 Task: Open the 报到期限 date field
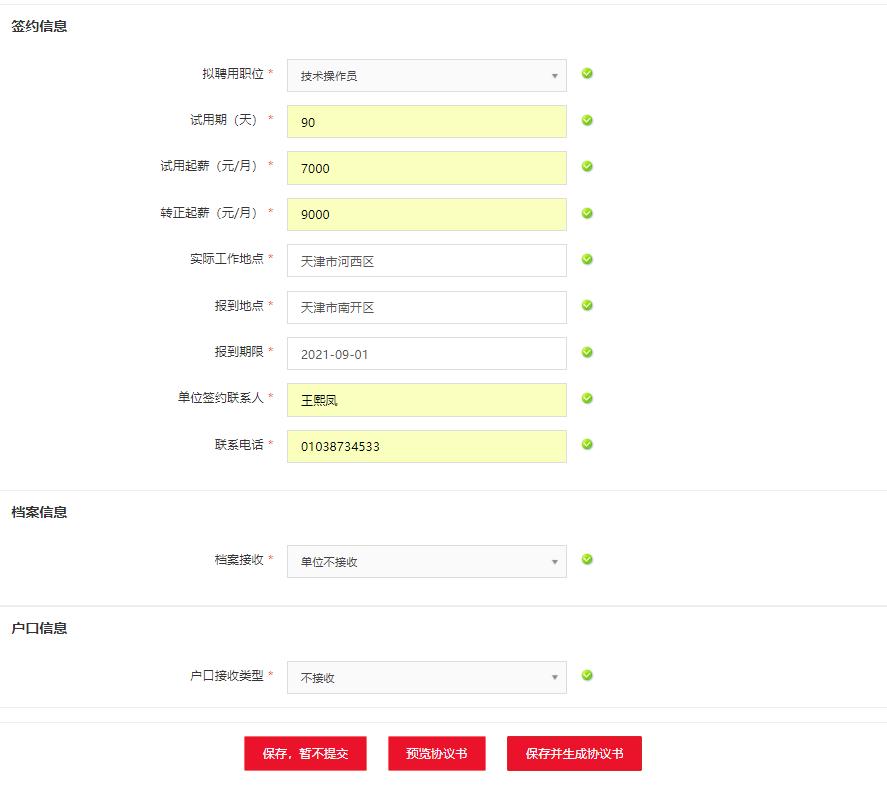point(426,354)
